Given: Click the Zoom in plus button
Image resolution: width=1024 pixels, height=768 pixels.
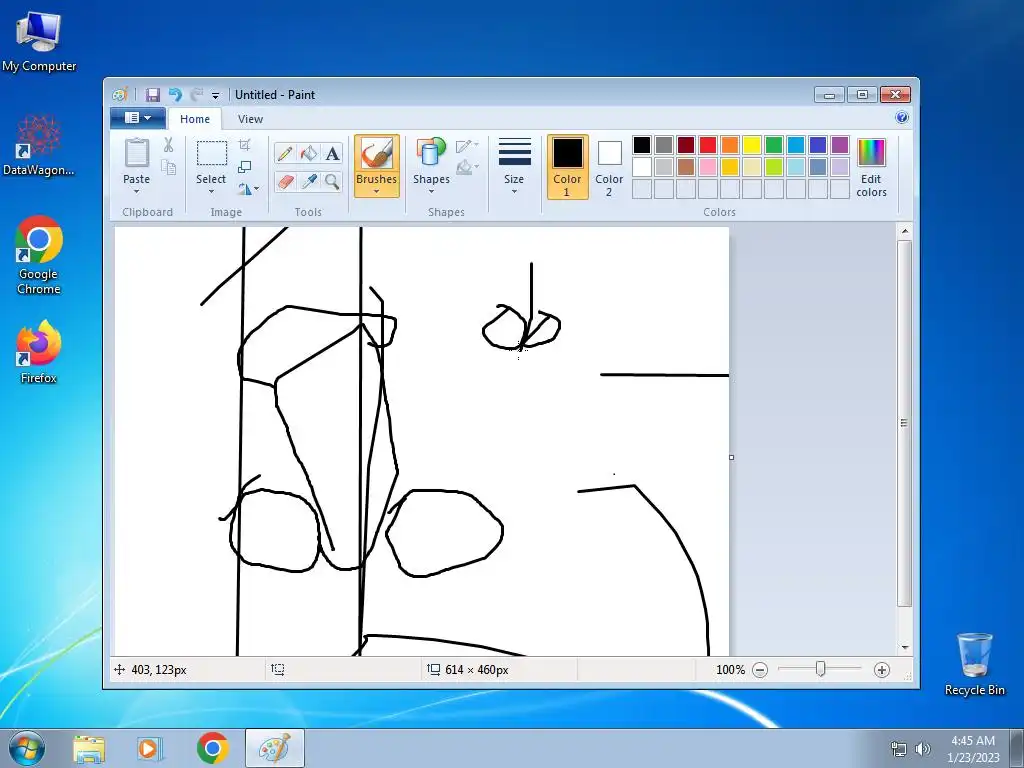Looking at the screenshot, I should [x=882, y=670].
